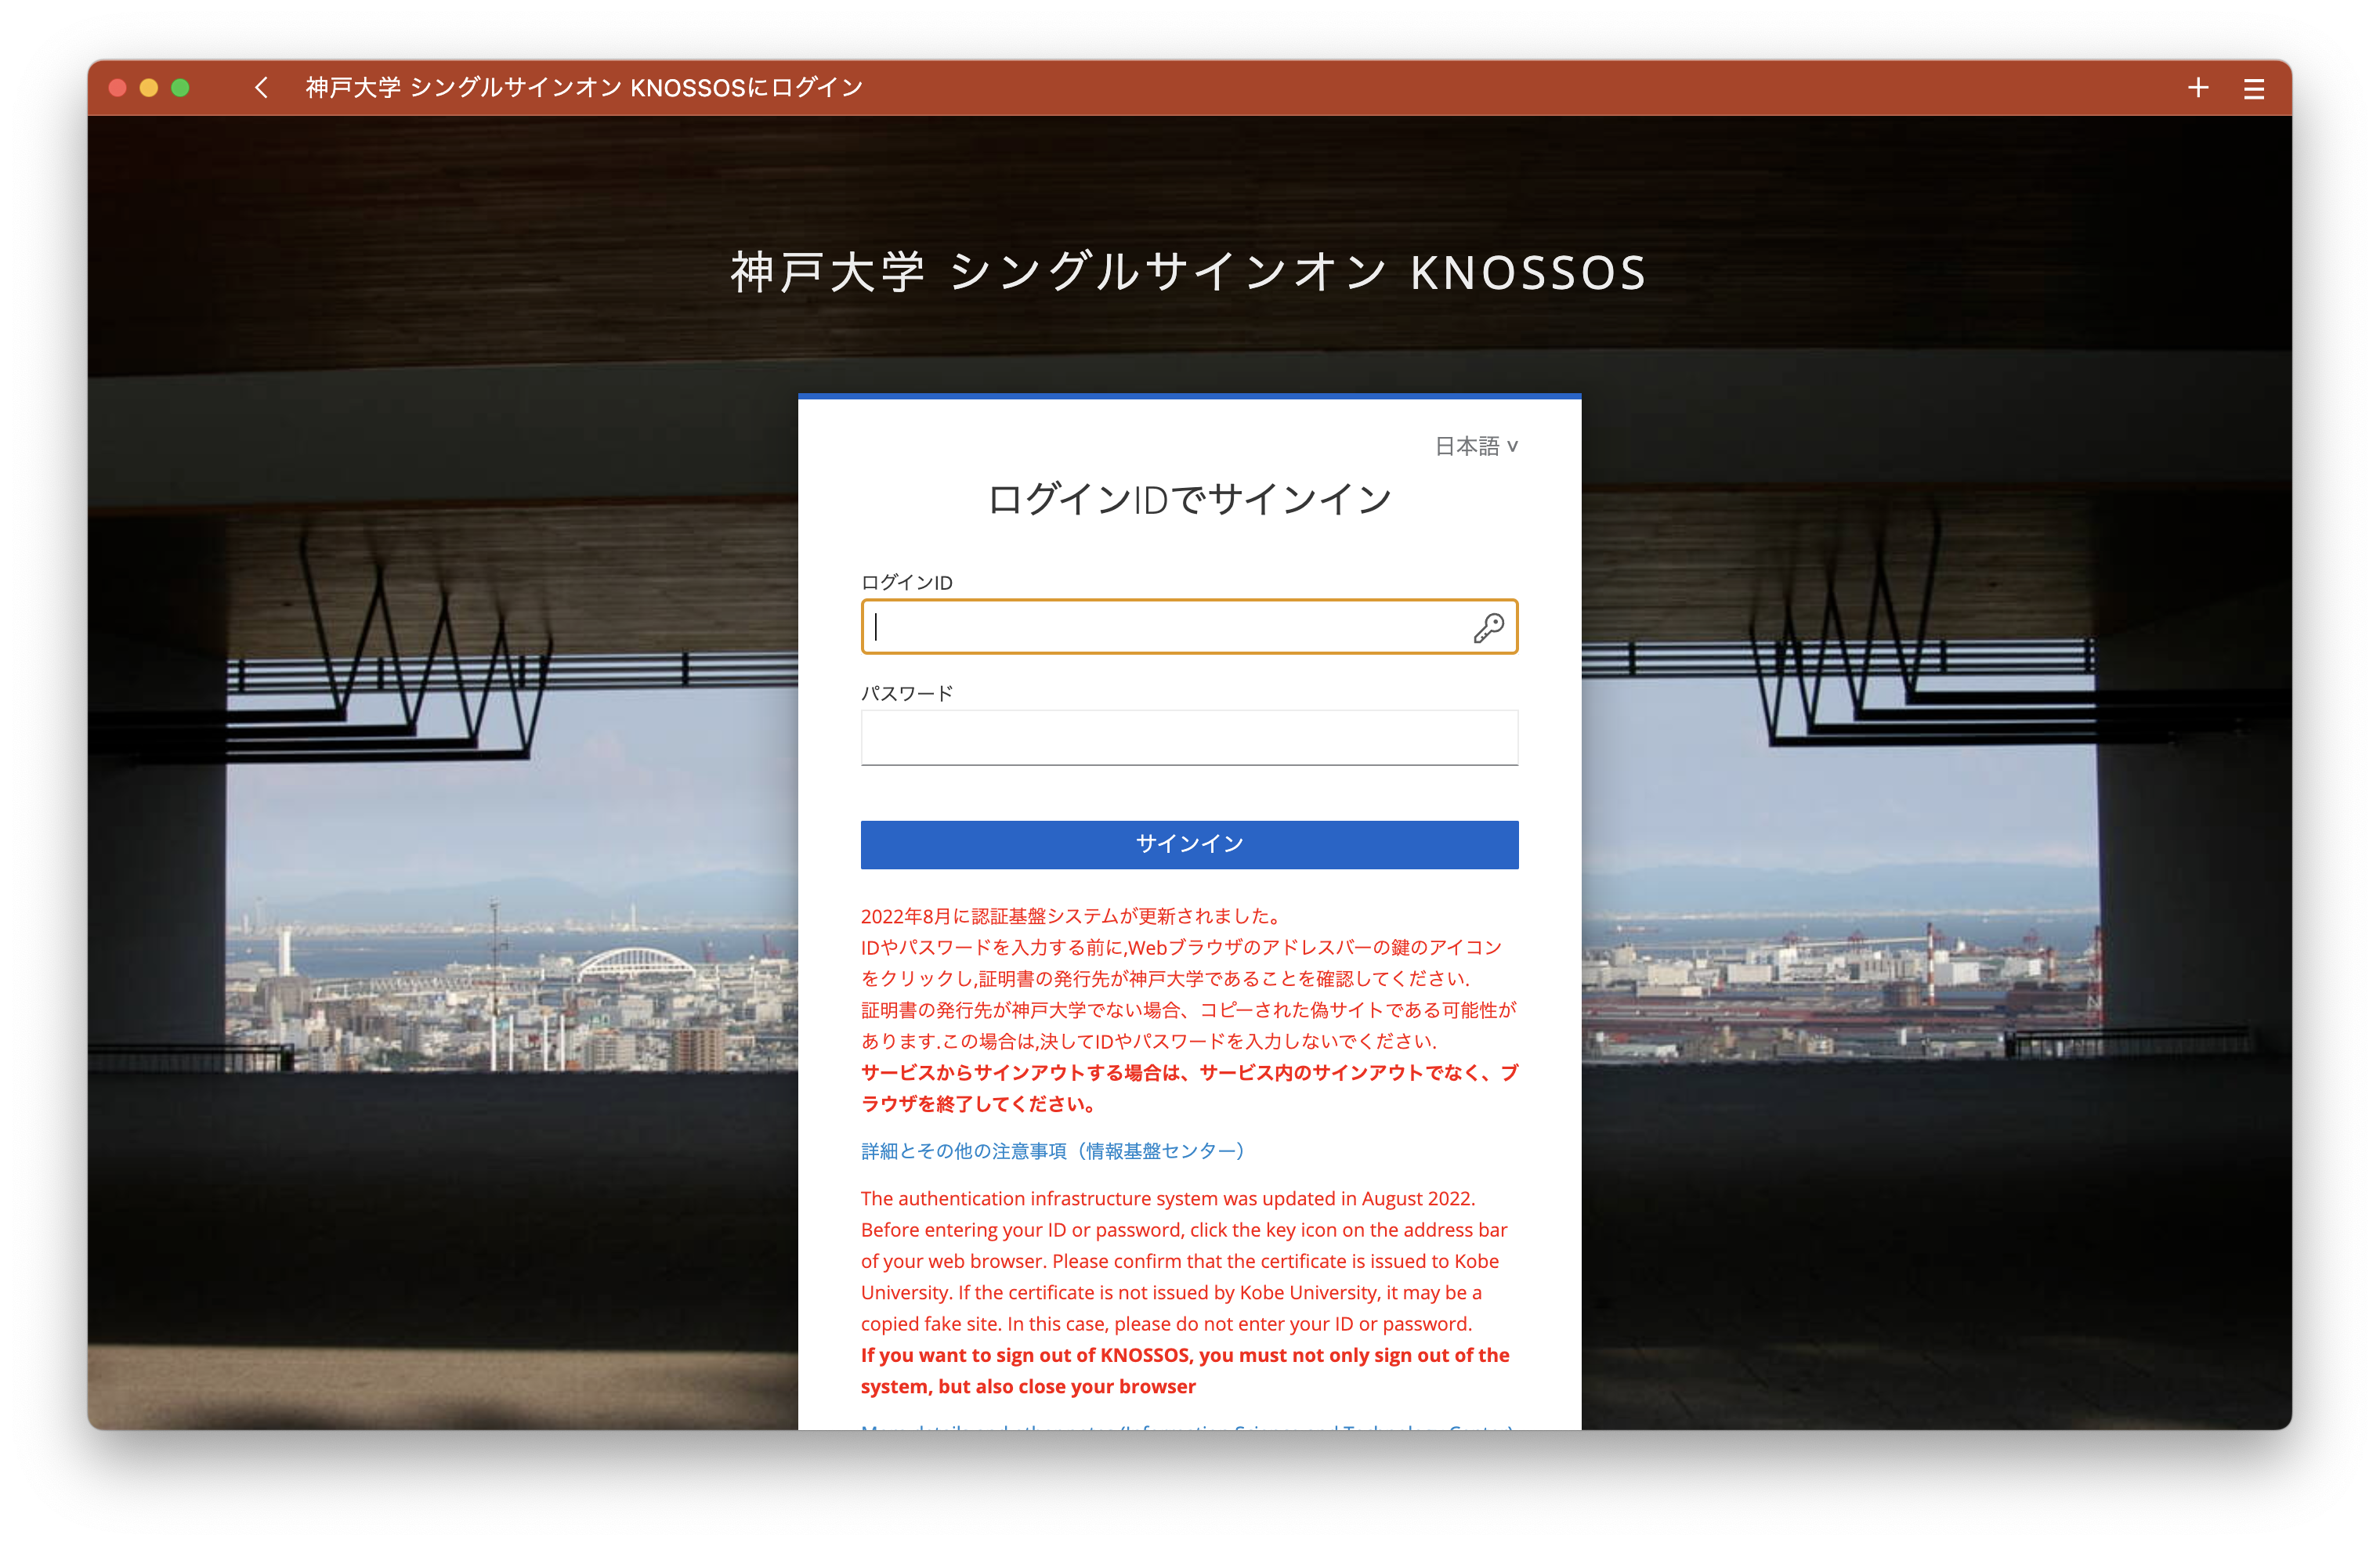Image resolution: width=2380 pixels, height=1546 pixels.
Task: Focus the パスワード input field
Action: [1189, 738]
